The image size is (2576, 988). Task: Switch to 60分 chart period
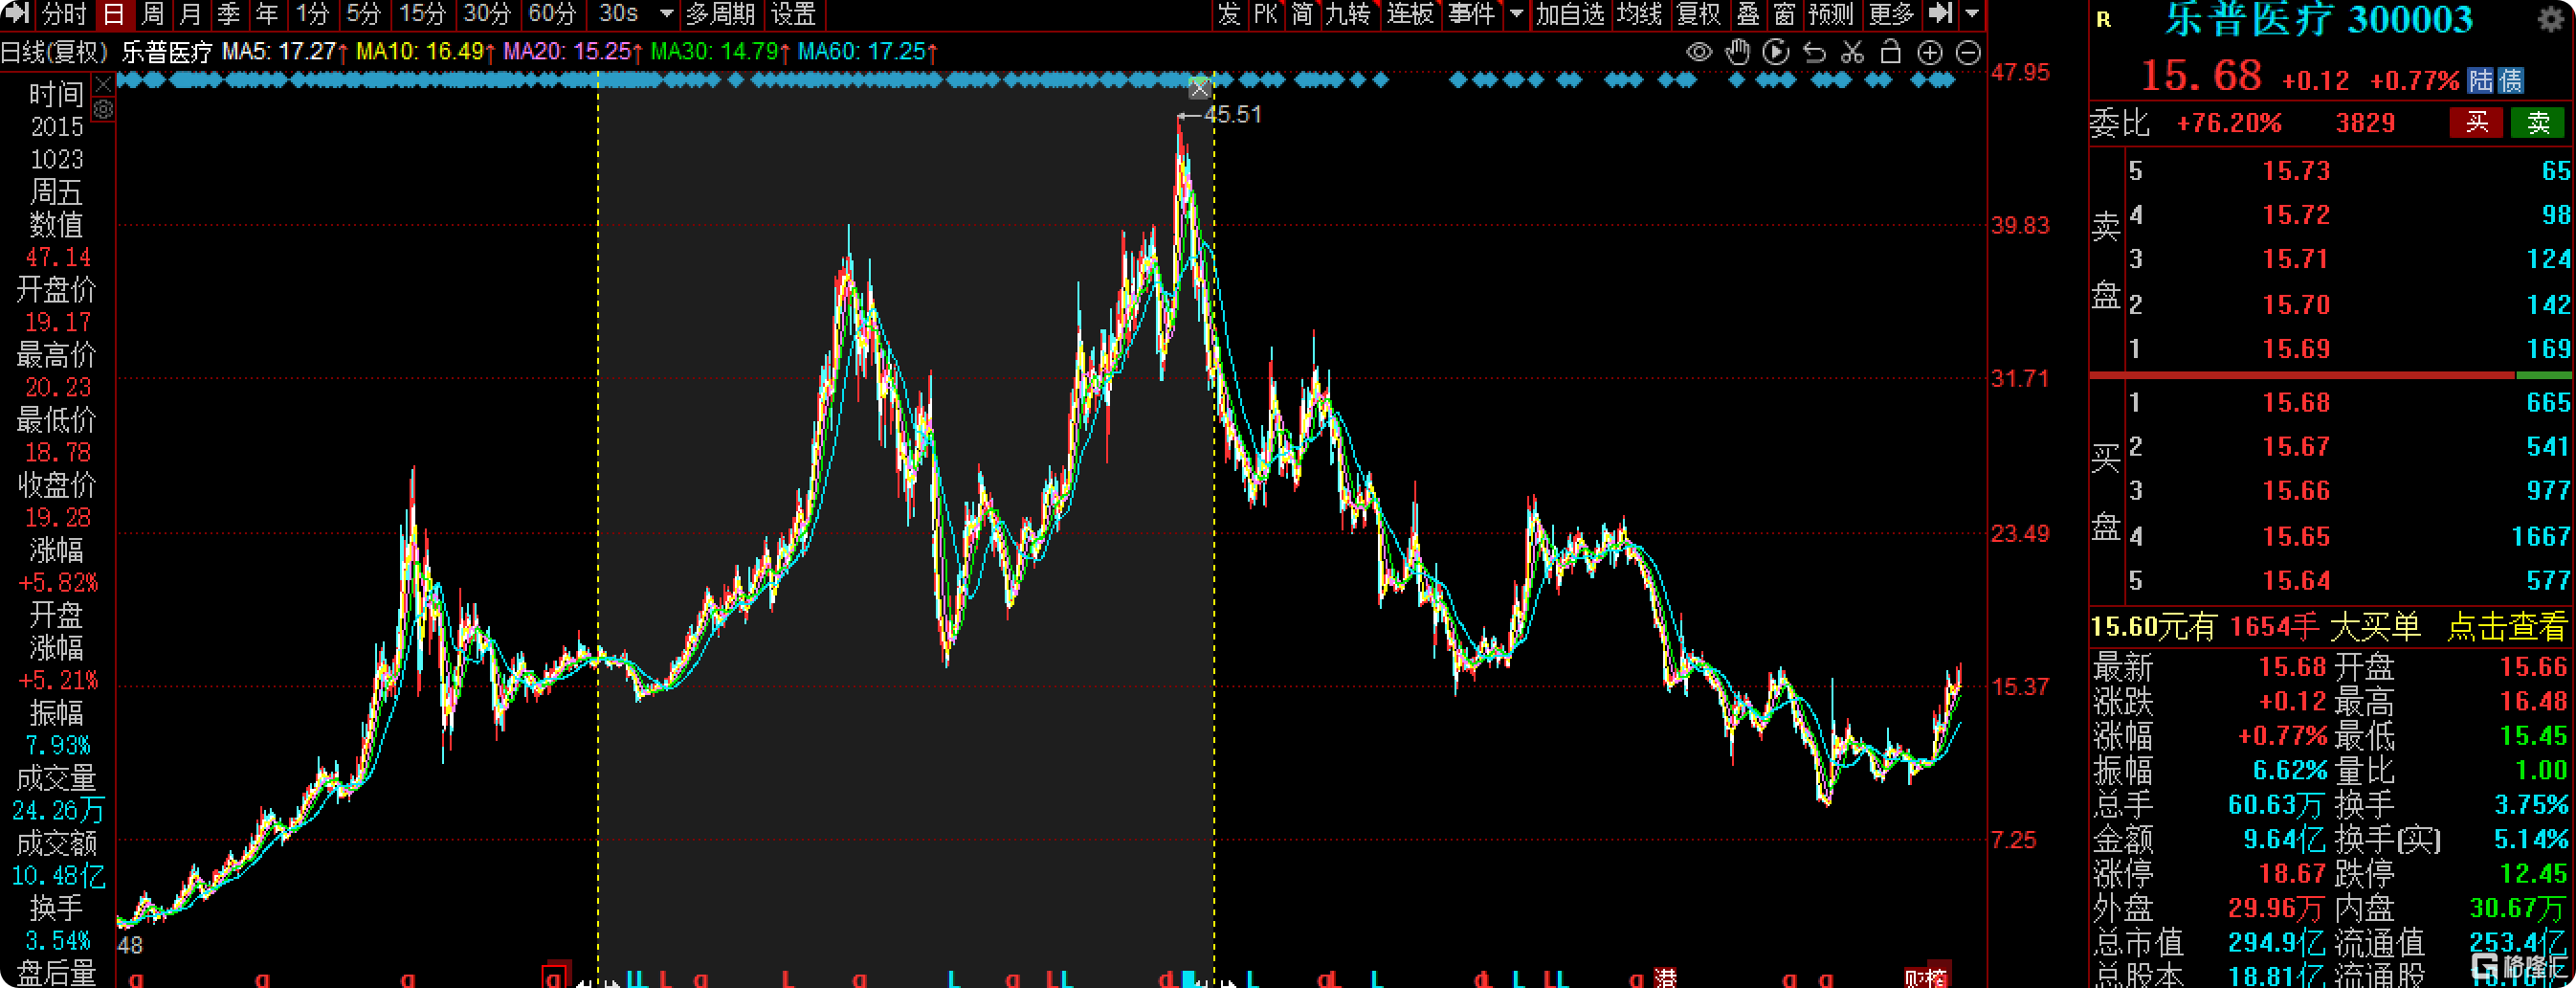(x=552, y=14)
